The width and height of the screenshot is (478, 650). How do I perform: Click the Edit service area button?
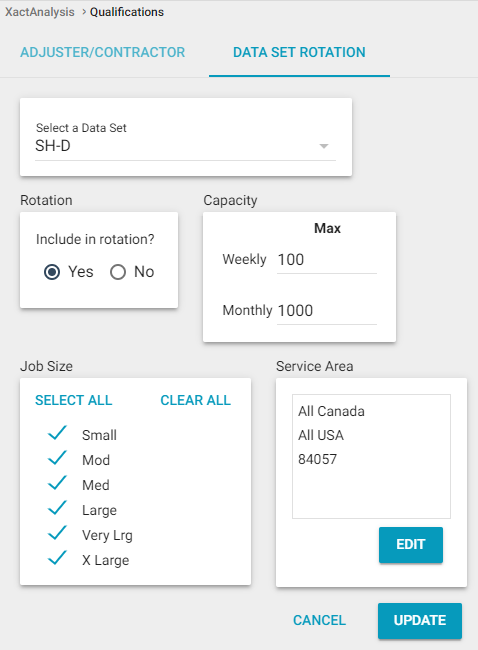click(x=411, y=545)
